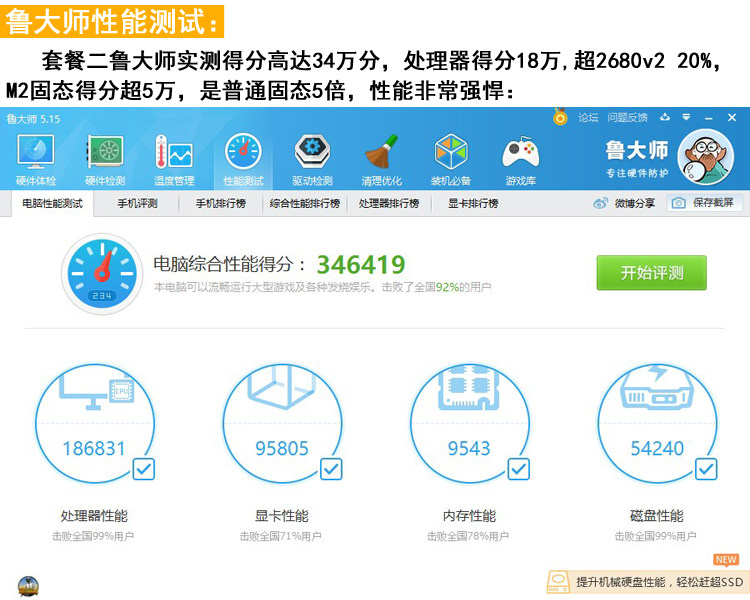Click the overall score 346419
This screenshot has height=600, width=750.
click(x=361, y=265)
